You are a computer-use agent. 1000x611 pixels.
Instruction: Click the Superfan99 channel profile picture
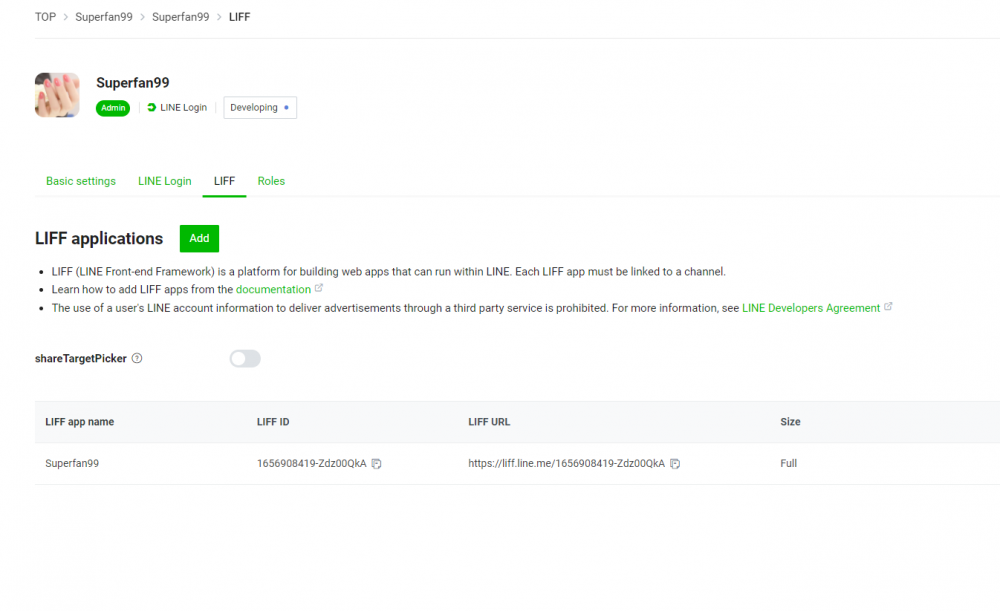[x=57, y=94]
